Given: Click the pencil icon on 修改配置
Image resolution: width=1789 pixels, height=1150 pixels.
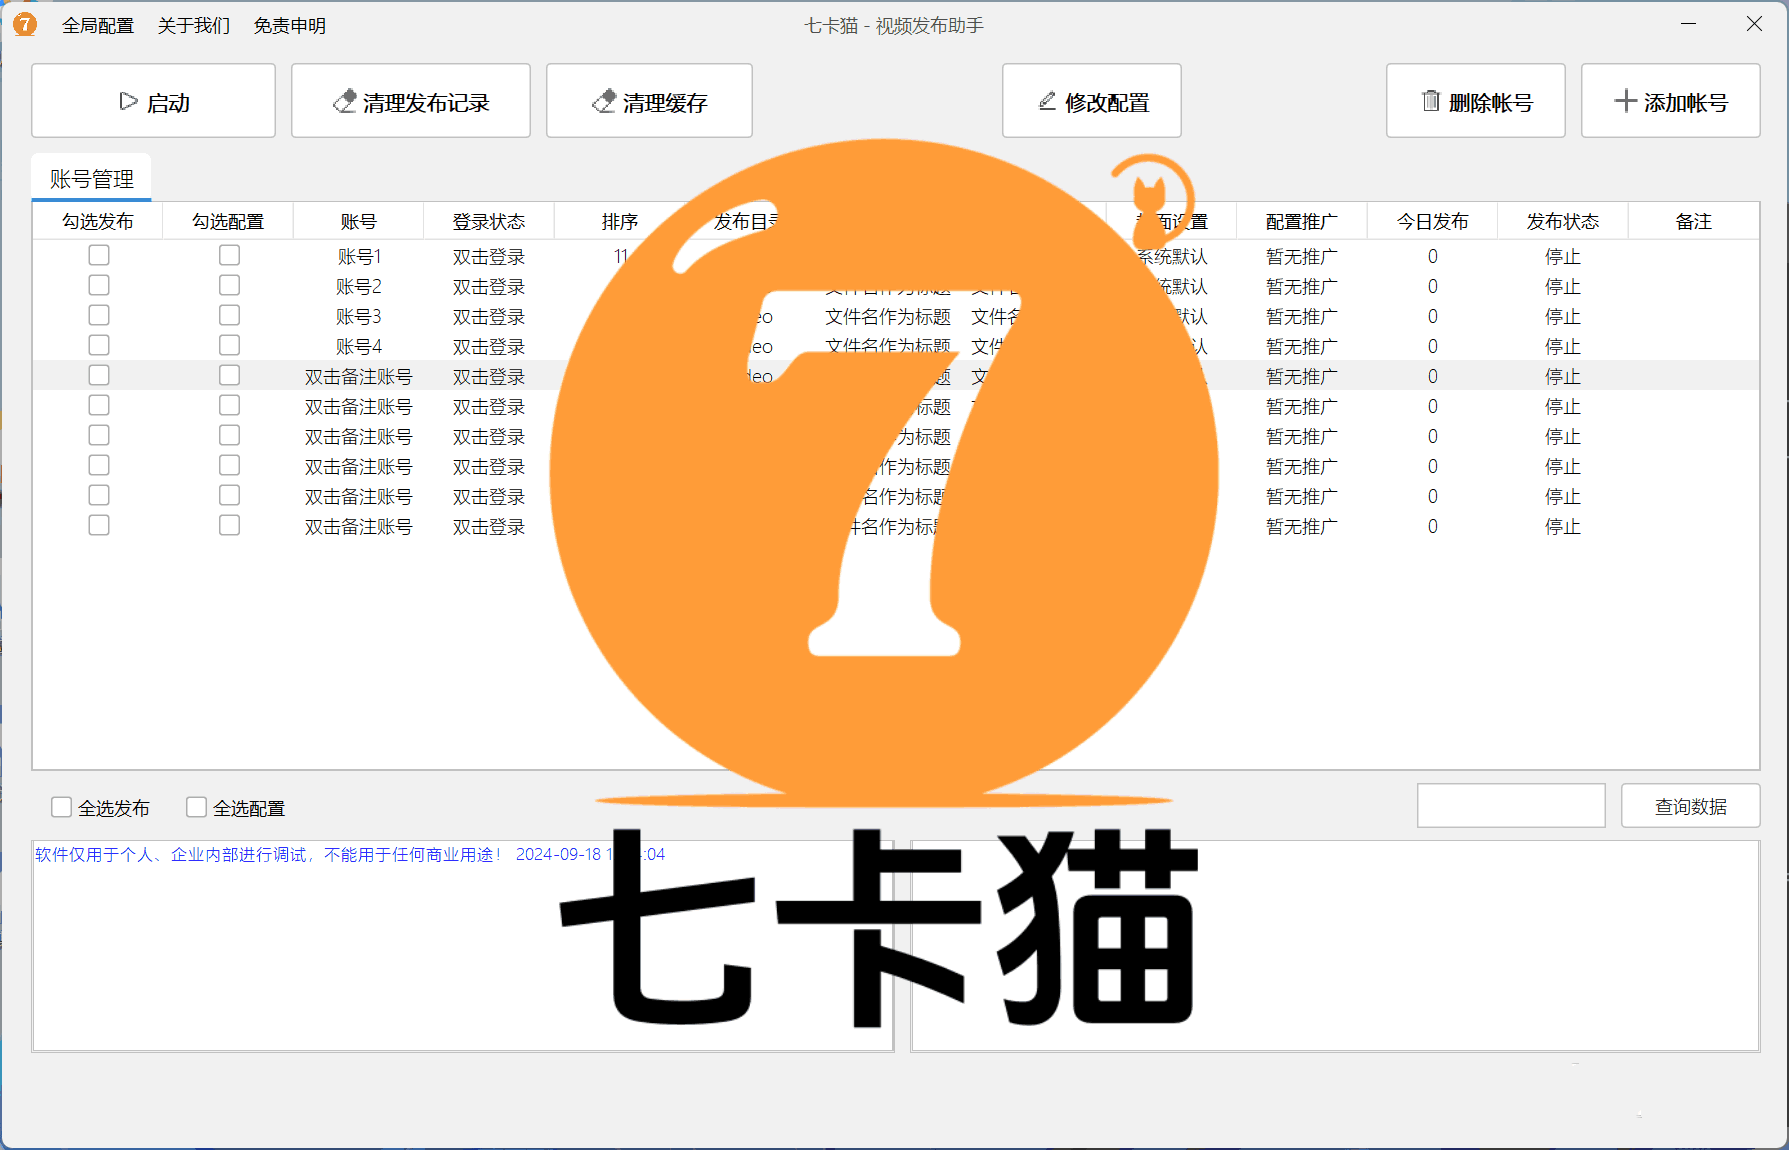Looking at the screenshot, I should pyautogui.click(x=1047, y=101).
